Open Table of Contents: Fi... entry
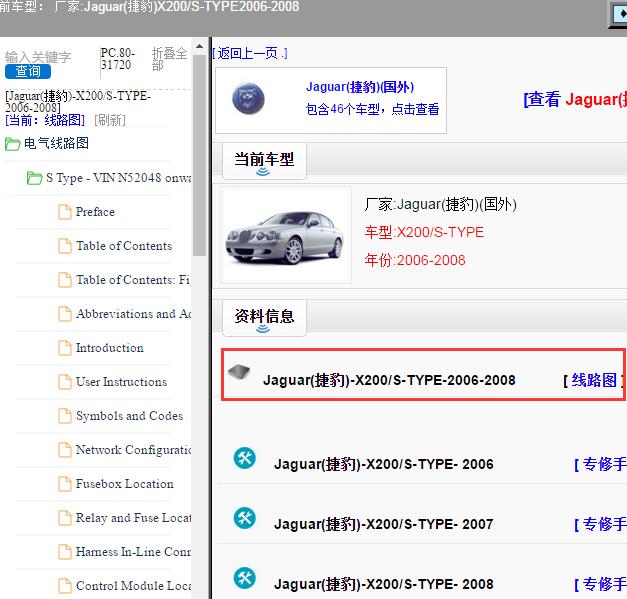This screenshot has width=627, height=599. tap(133, 280)
